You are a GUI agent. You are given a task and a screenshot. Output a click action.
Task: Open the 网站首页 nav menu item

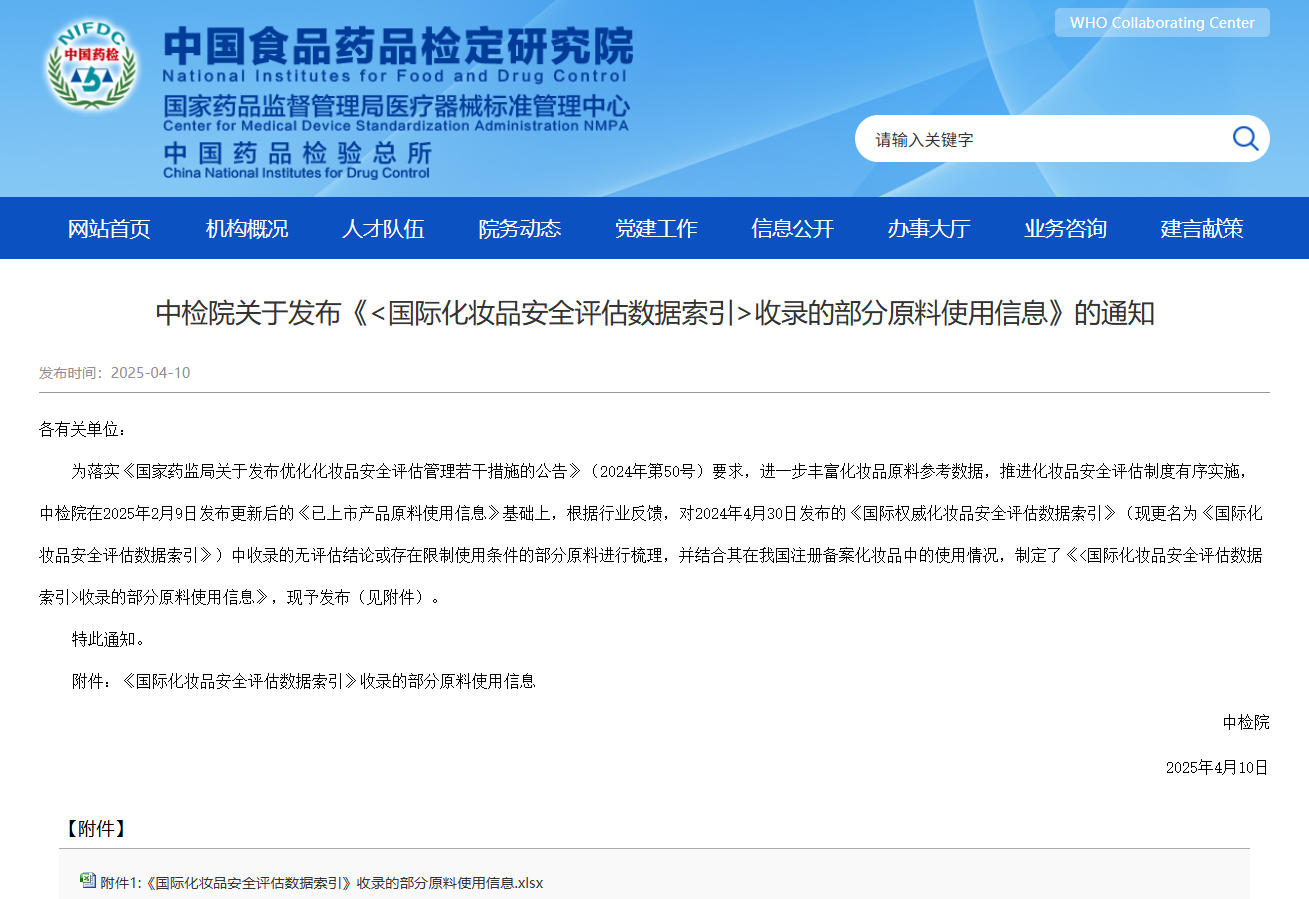tap(109, 228)
